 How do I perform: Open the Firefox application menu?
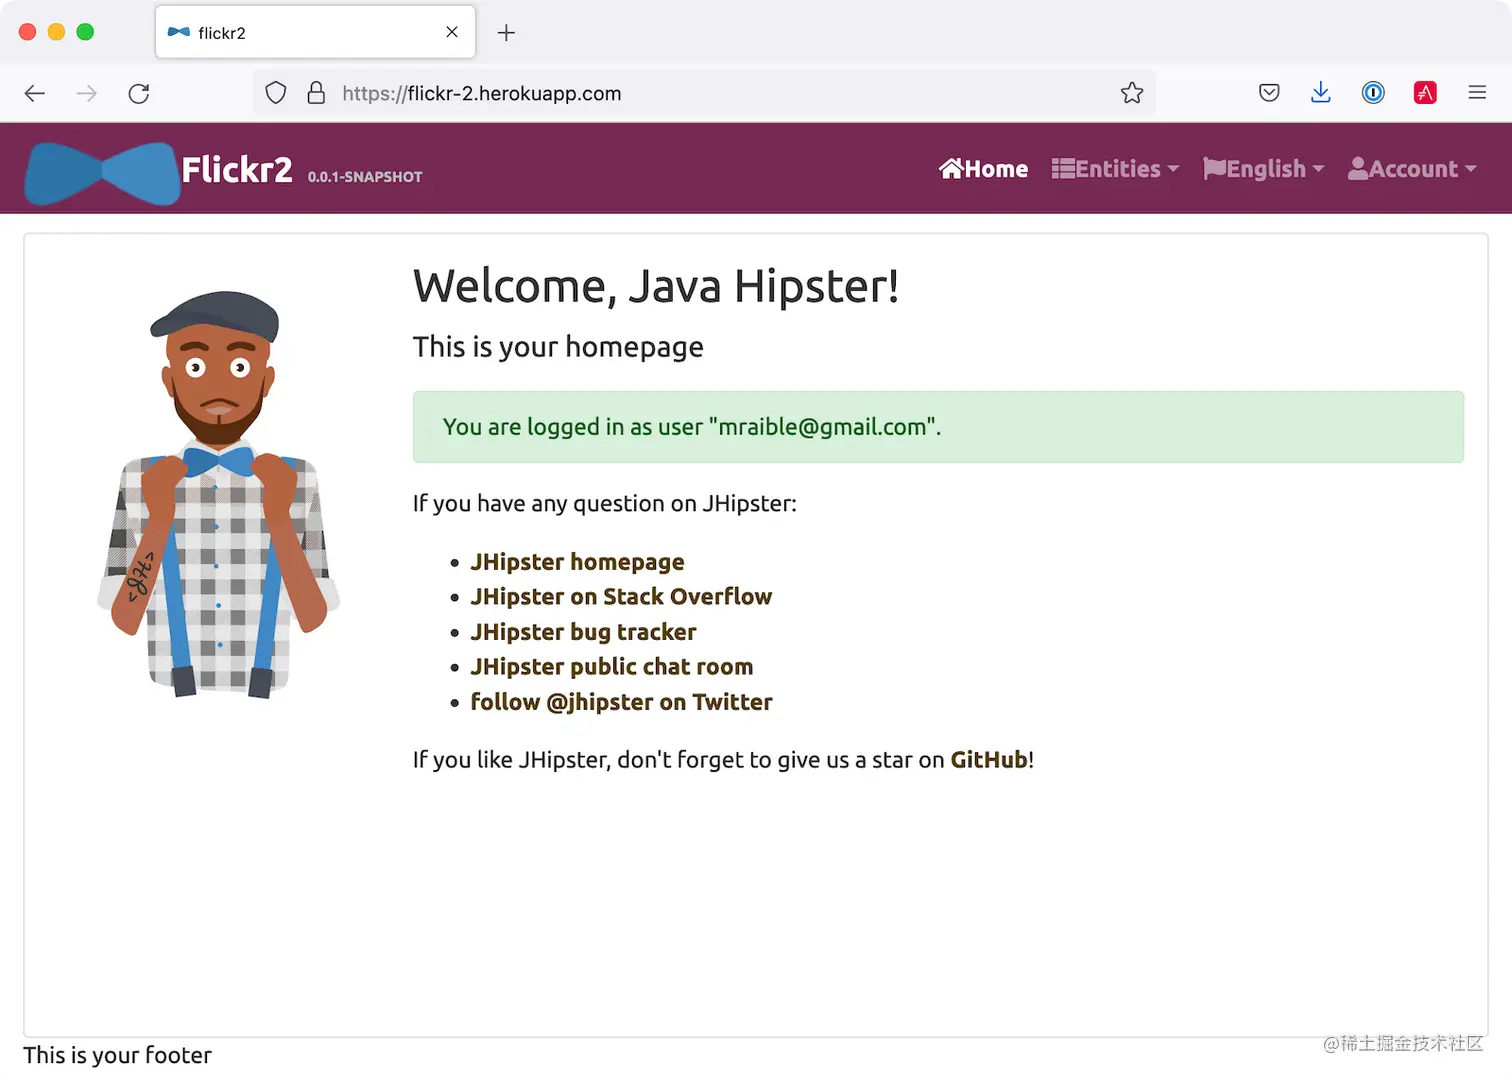1477,92
